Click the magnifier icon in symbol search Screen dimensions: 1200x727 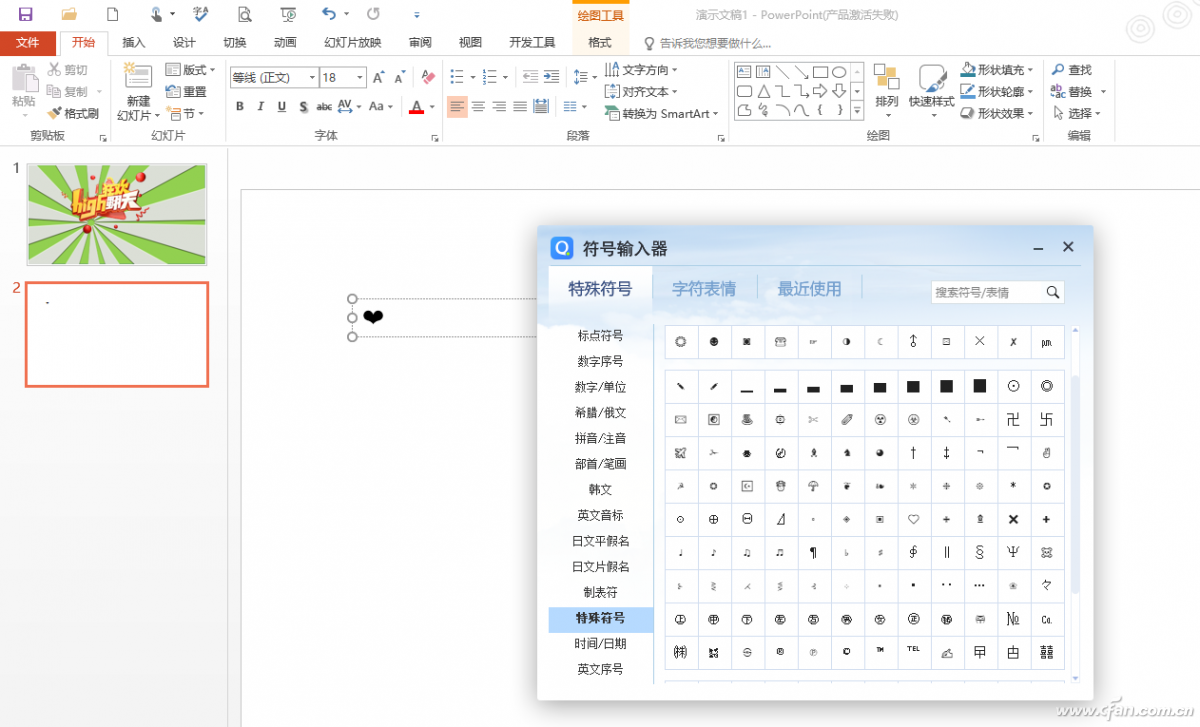point(1052,292)
